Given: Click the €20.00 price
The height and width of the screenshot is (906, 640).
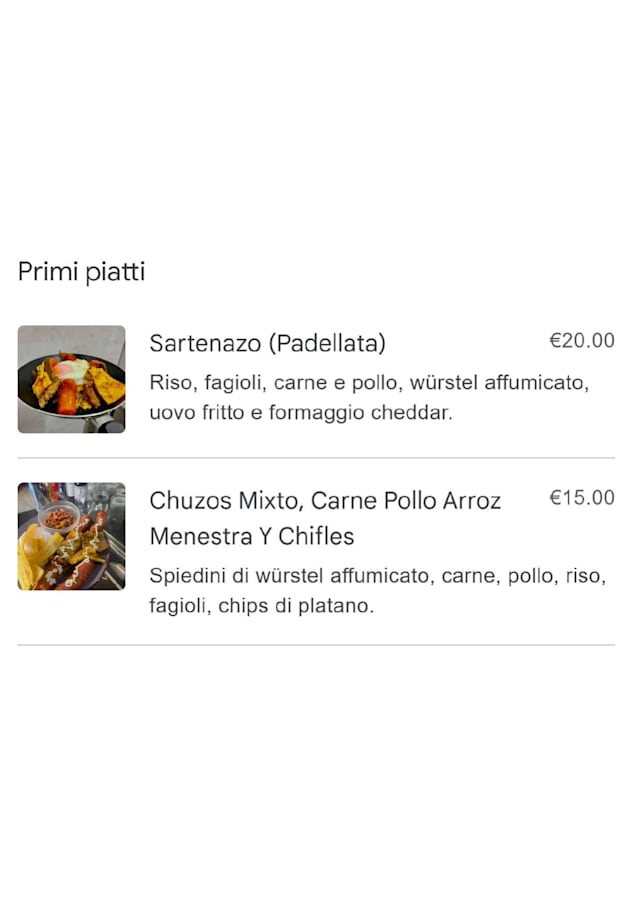Looking at the screenshot, I should (x=582, y=341).
